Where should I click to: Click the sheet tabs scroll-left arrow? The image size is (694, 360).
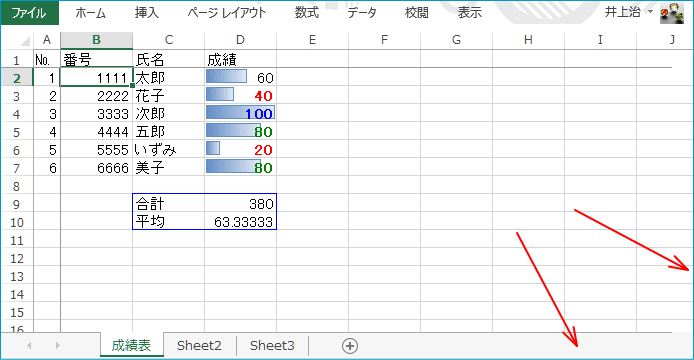coord(29,345)
